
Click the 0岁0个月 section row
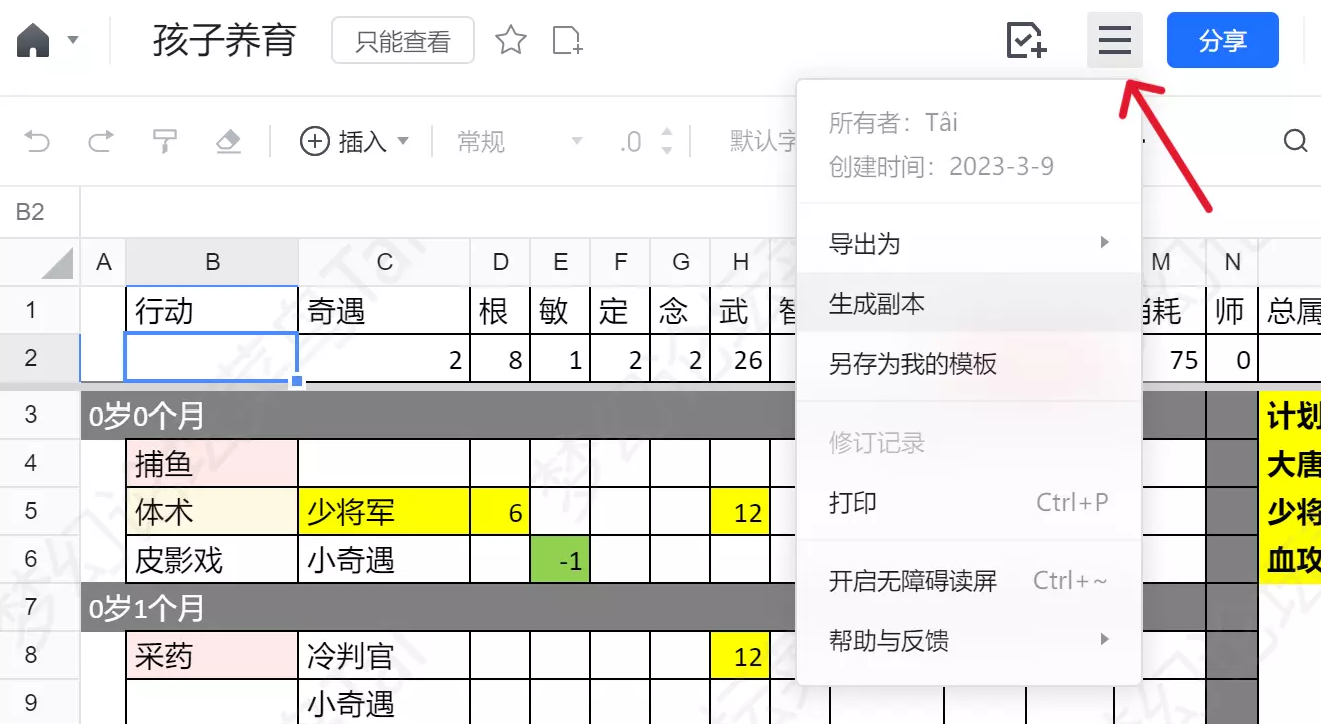point(439,415)
